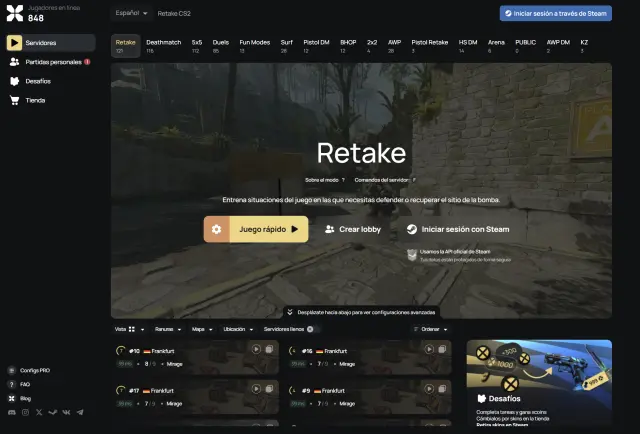Toggle the Servidores llenos switch

[x=314, y=329]
